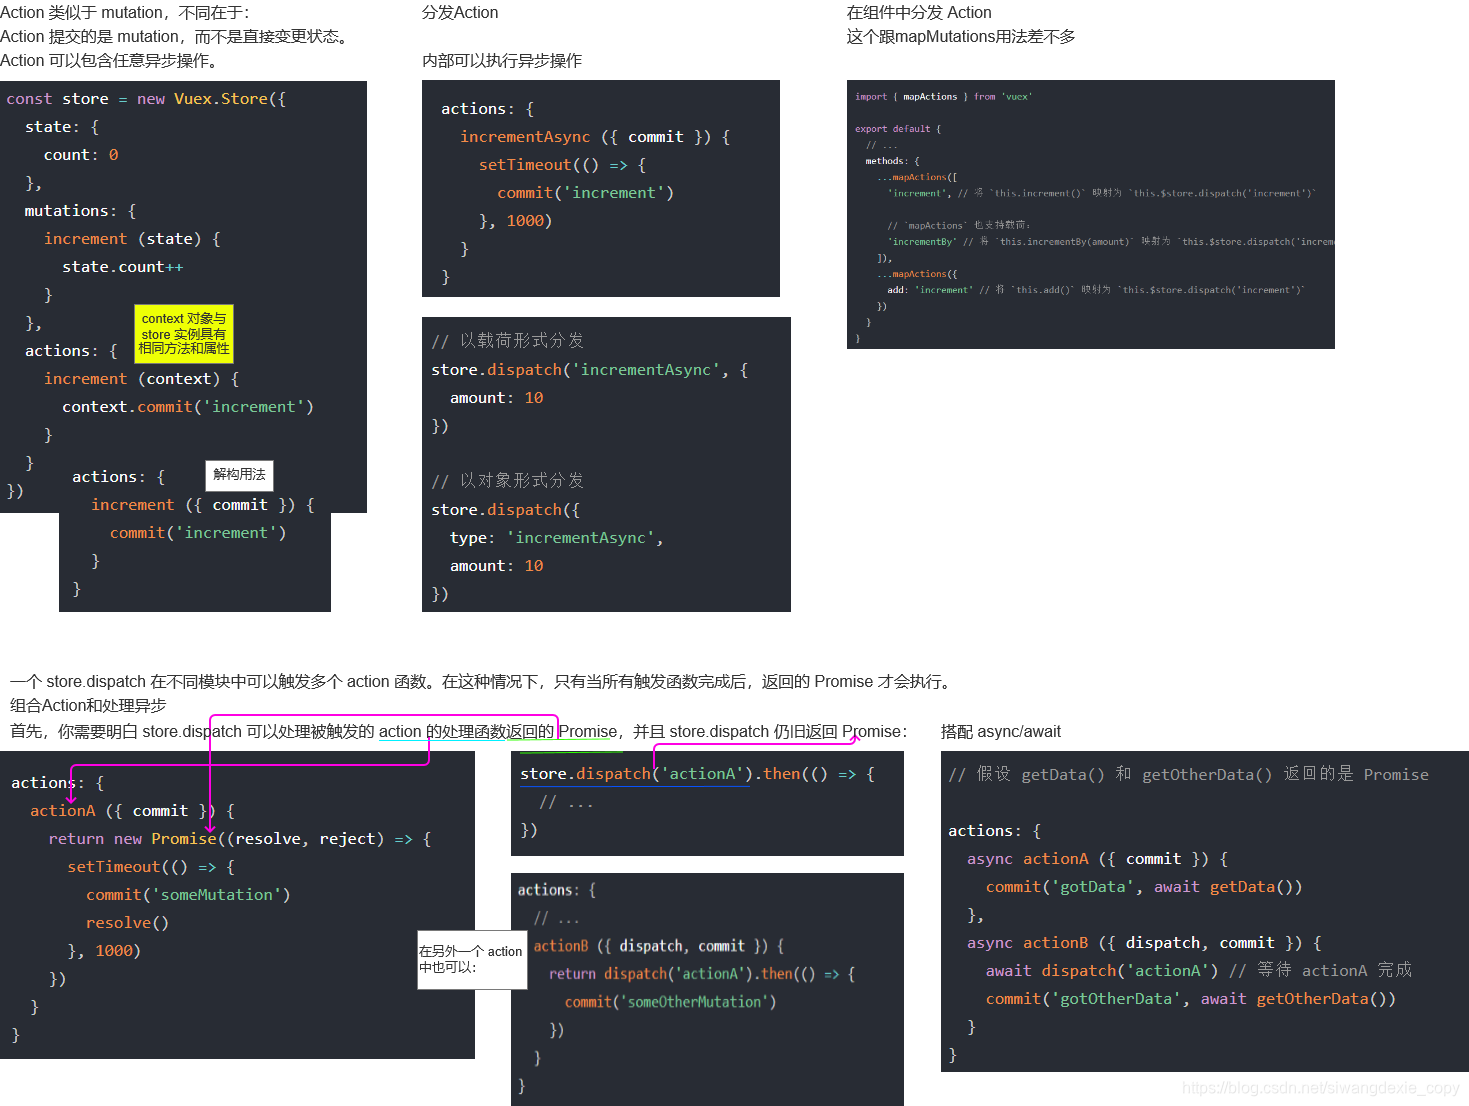
Task: Click the line '内部可以执行异步操作'
Action: tap(502, 61)
